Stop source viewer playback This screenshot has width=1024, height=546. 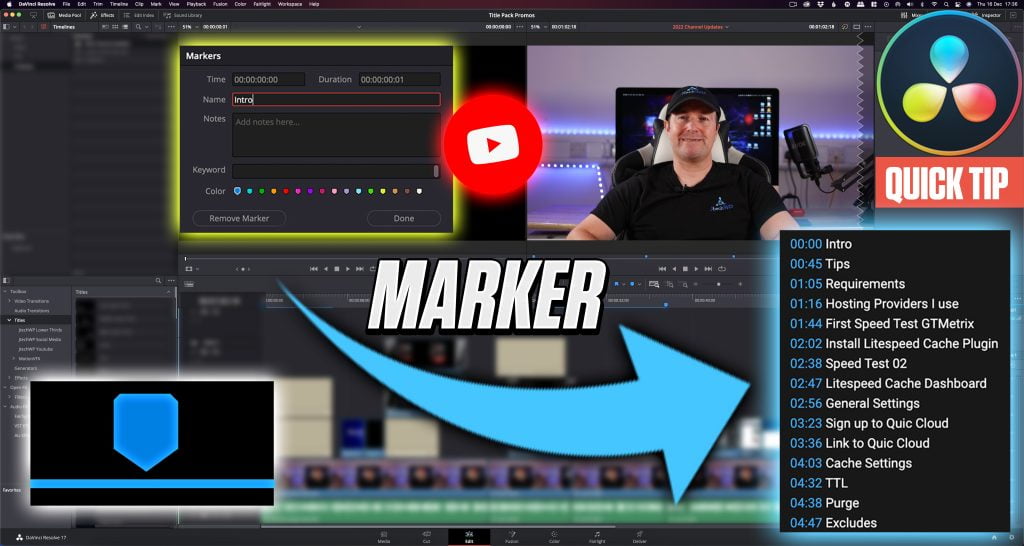(336, 268)
